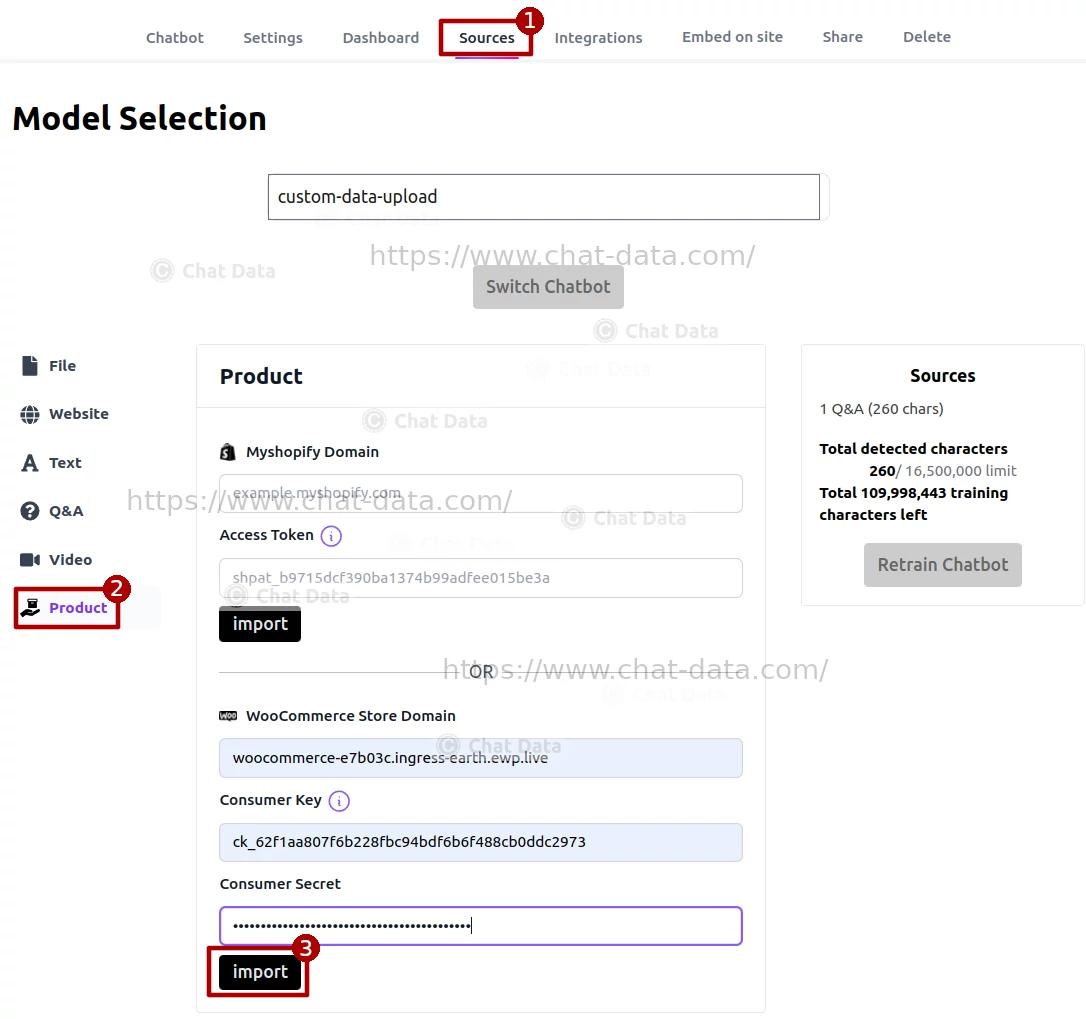This screenshot has height=1019, width=1086.
Task: Show Consumer Key info tooltip icon
Action: (339, 801)
